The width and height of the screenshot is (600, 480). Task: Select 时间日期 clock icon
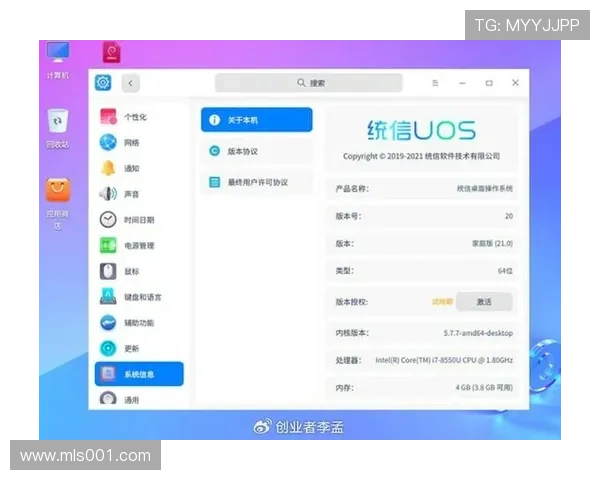point(108,220)
